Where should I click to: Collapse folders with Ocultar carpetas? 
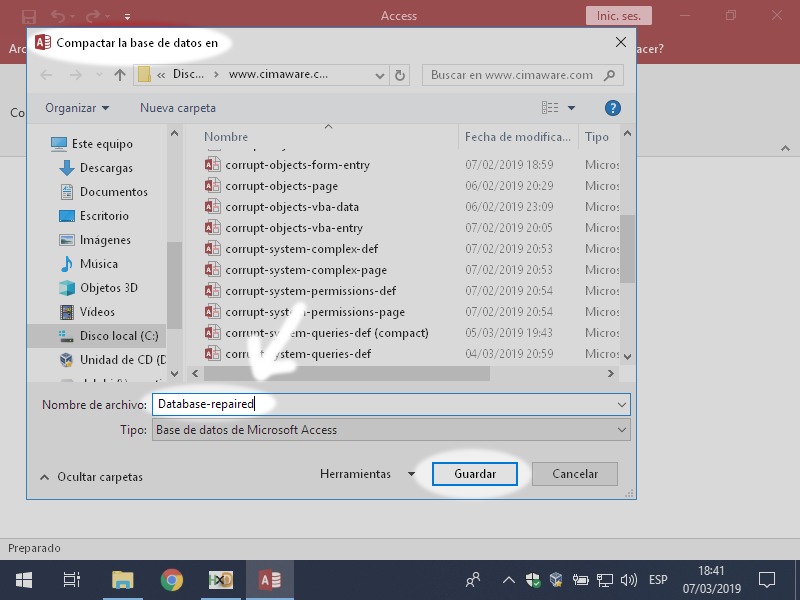coord(91,477)
